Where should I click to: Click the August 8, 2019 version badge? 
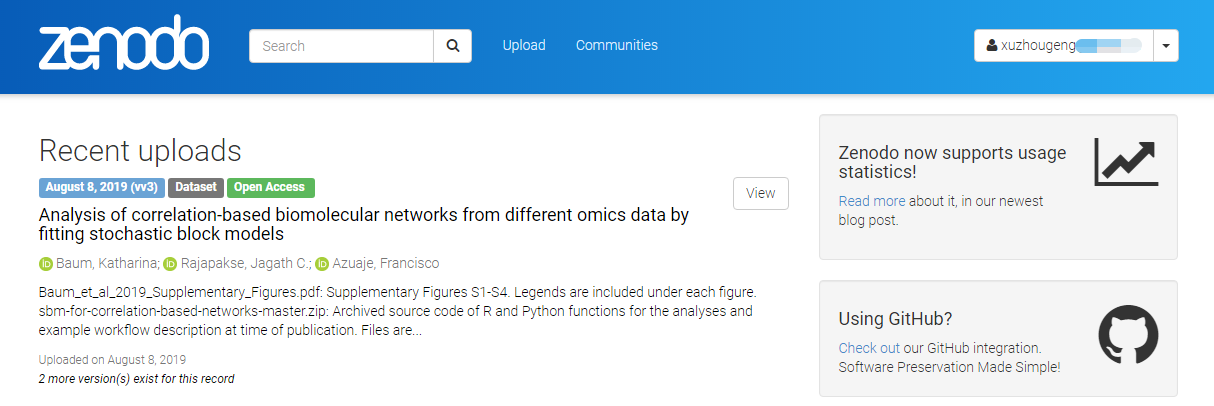point(102,187)
